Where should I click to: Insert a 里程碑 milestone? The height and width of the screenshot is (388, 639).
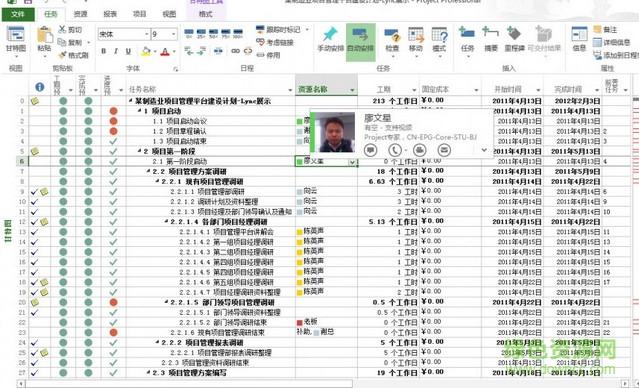514,40
